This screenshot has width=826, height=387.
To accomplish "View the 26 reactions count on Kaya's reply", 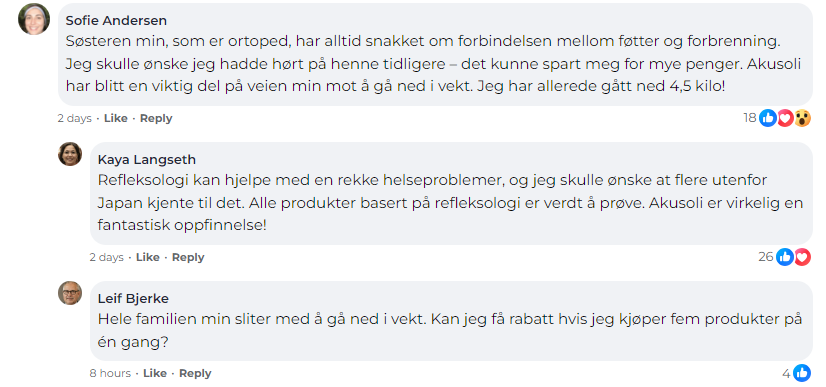I will click(766, 257).
